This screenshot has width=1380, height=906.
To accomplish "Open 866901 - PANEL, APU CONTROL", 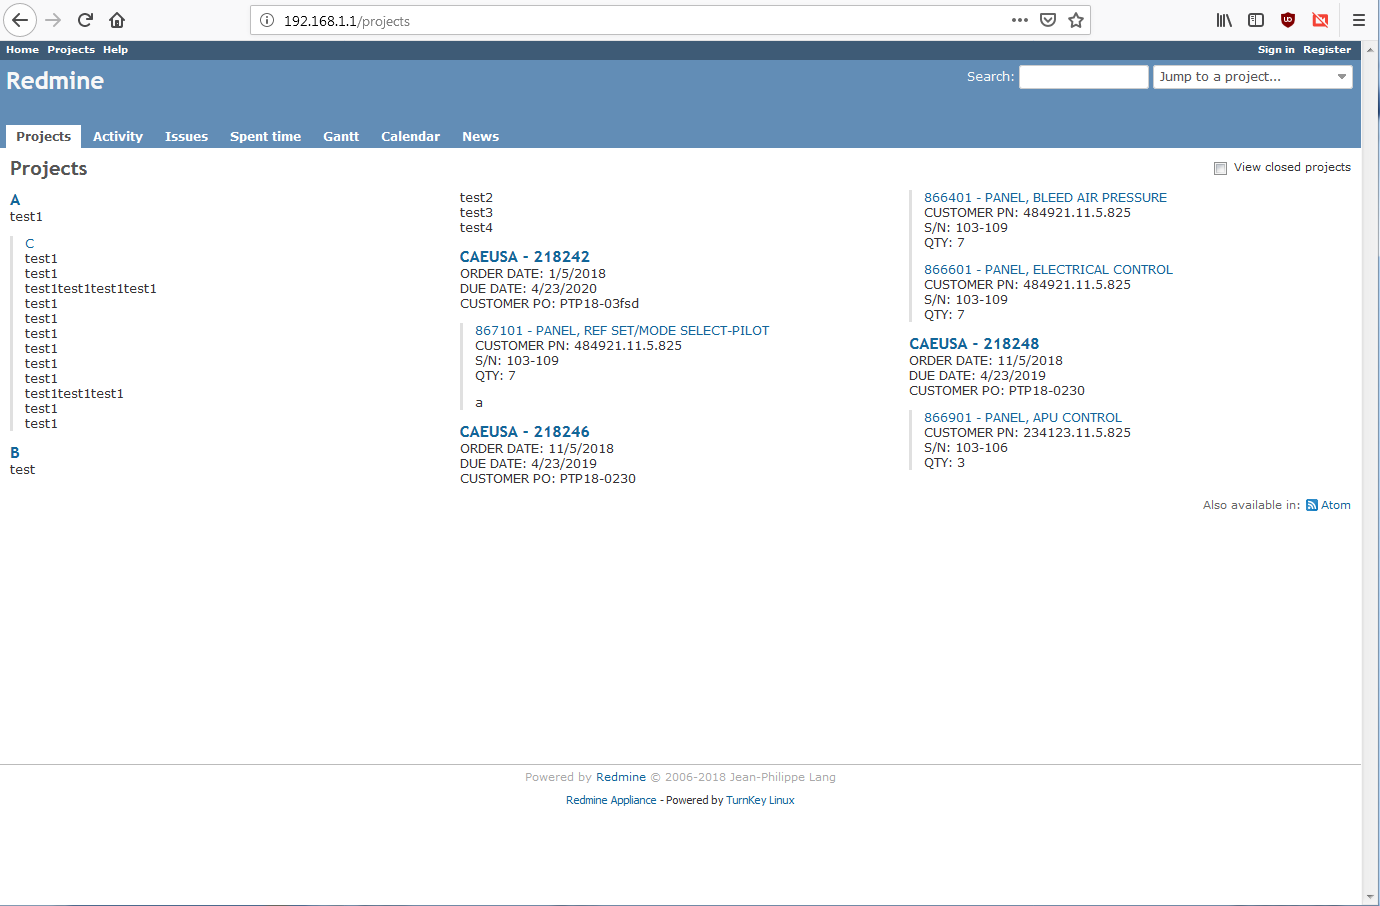I will [1023, 417].
